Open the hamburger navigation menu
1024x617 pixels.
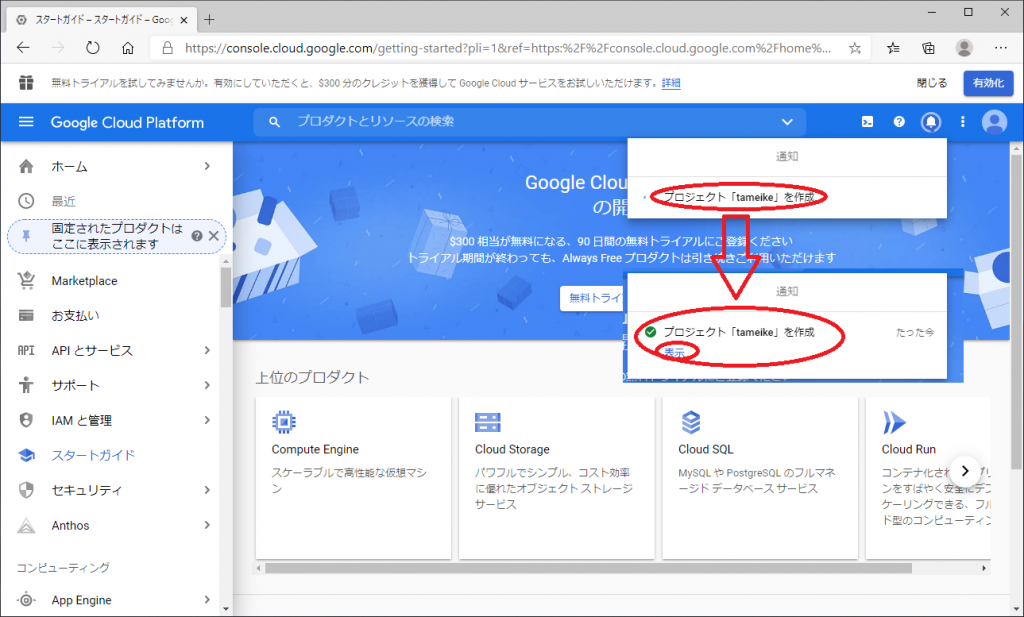click(26, 122)
